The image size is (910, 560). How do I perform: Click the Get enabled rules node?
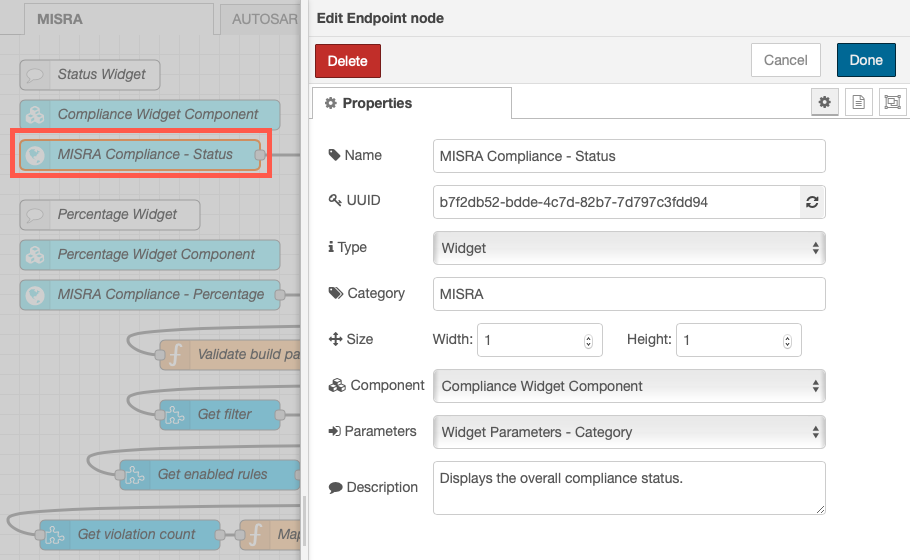click(210, 475)
